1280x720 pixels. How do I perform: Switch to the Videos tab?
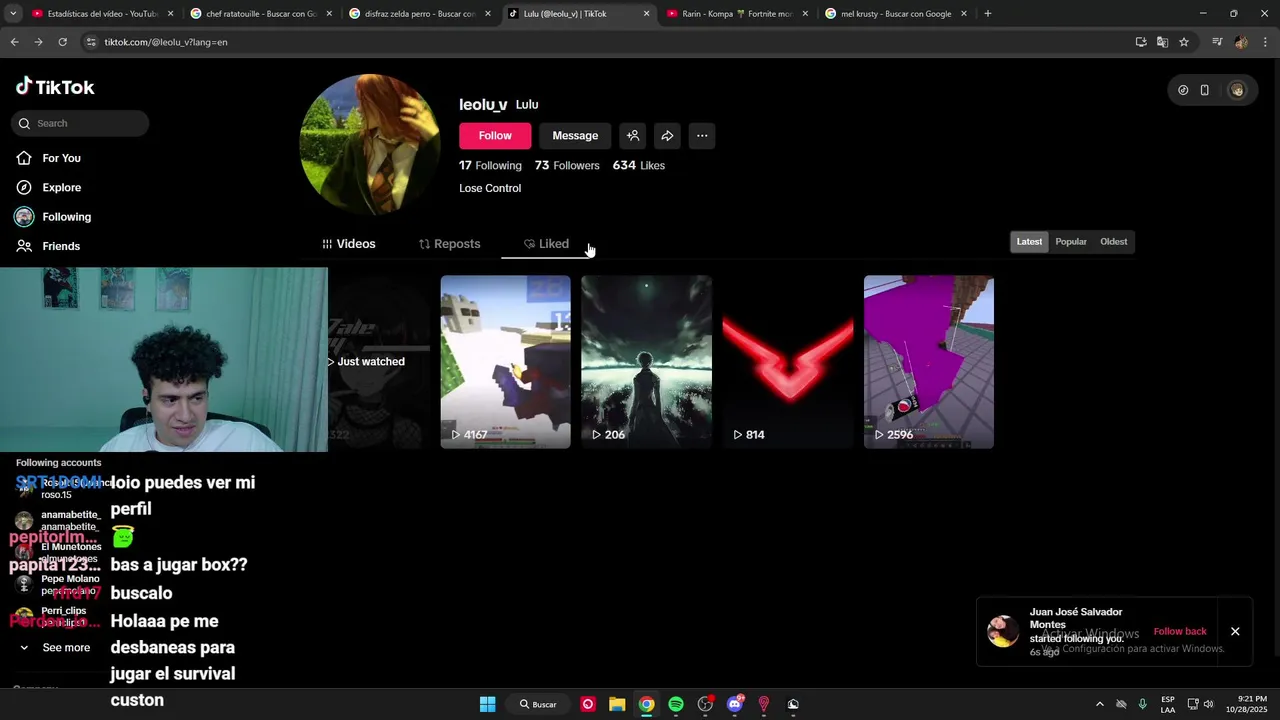coord(349,244)
